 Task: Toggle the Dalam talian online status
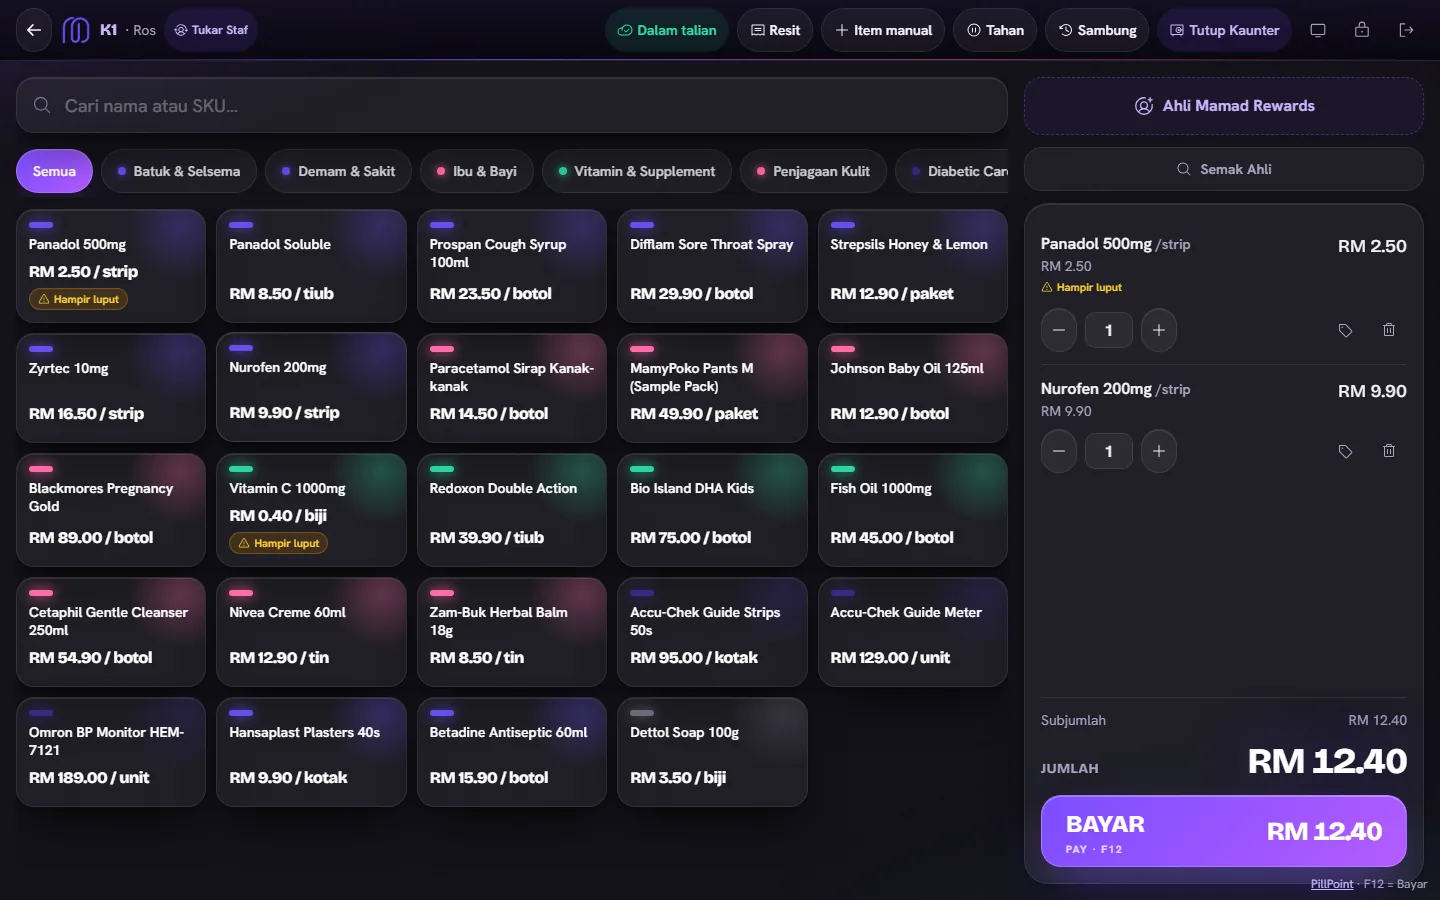[667, 30]
